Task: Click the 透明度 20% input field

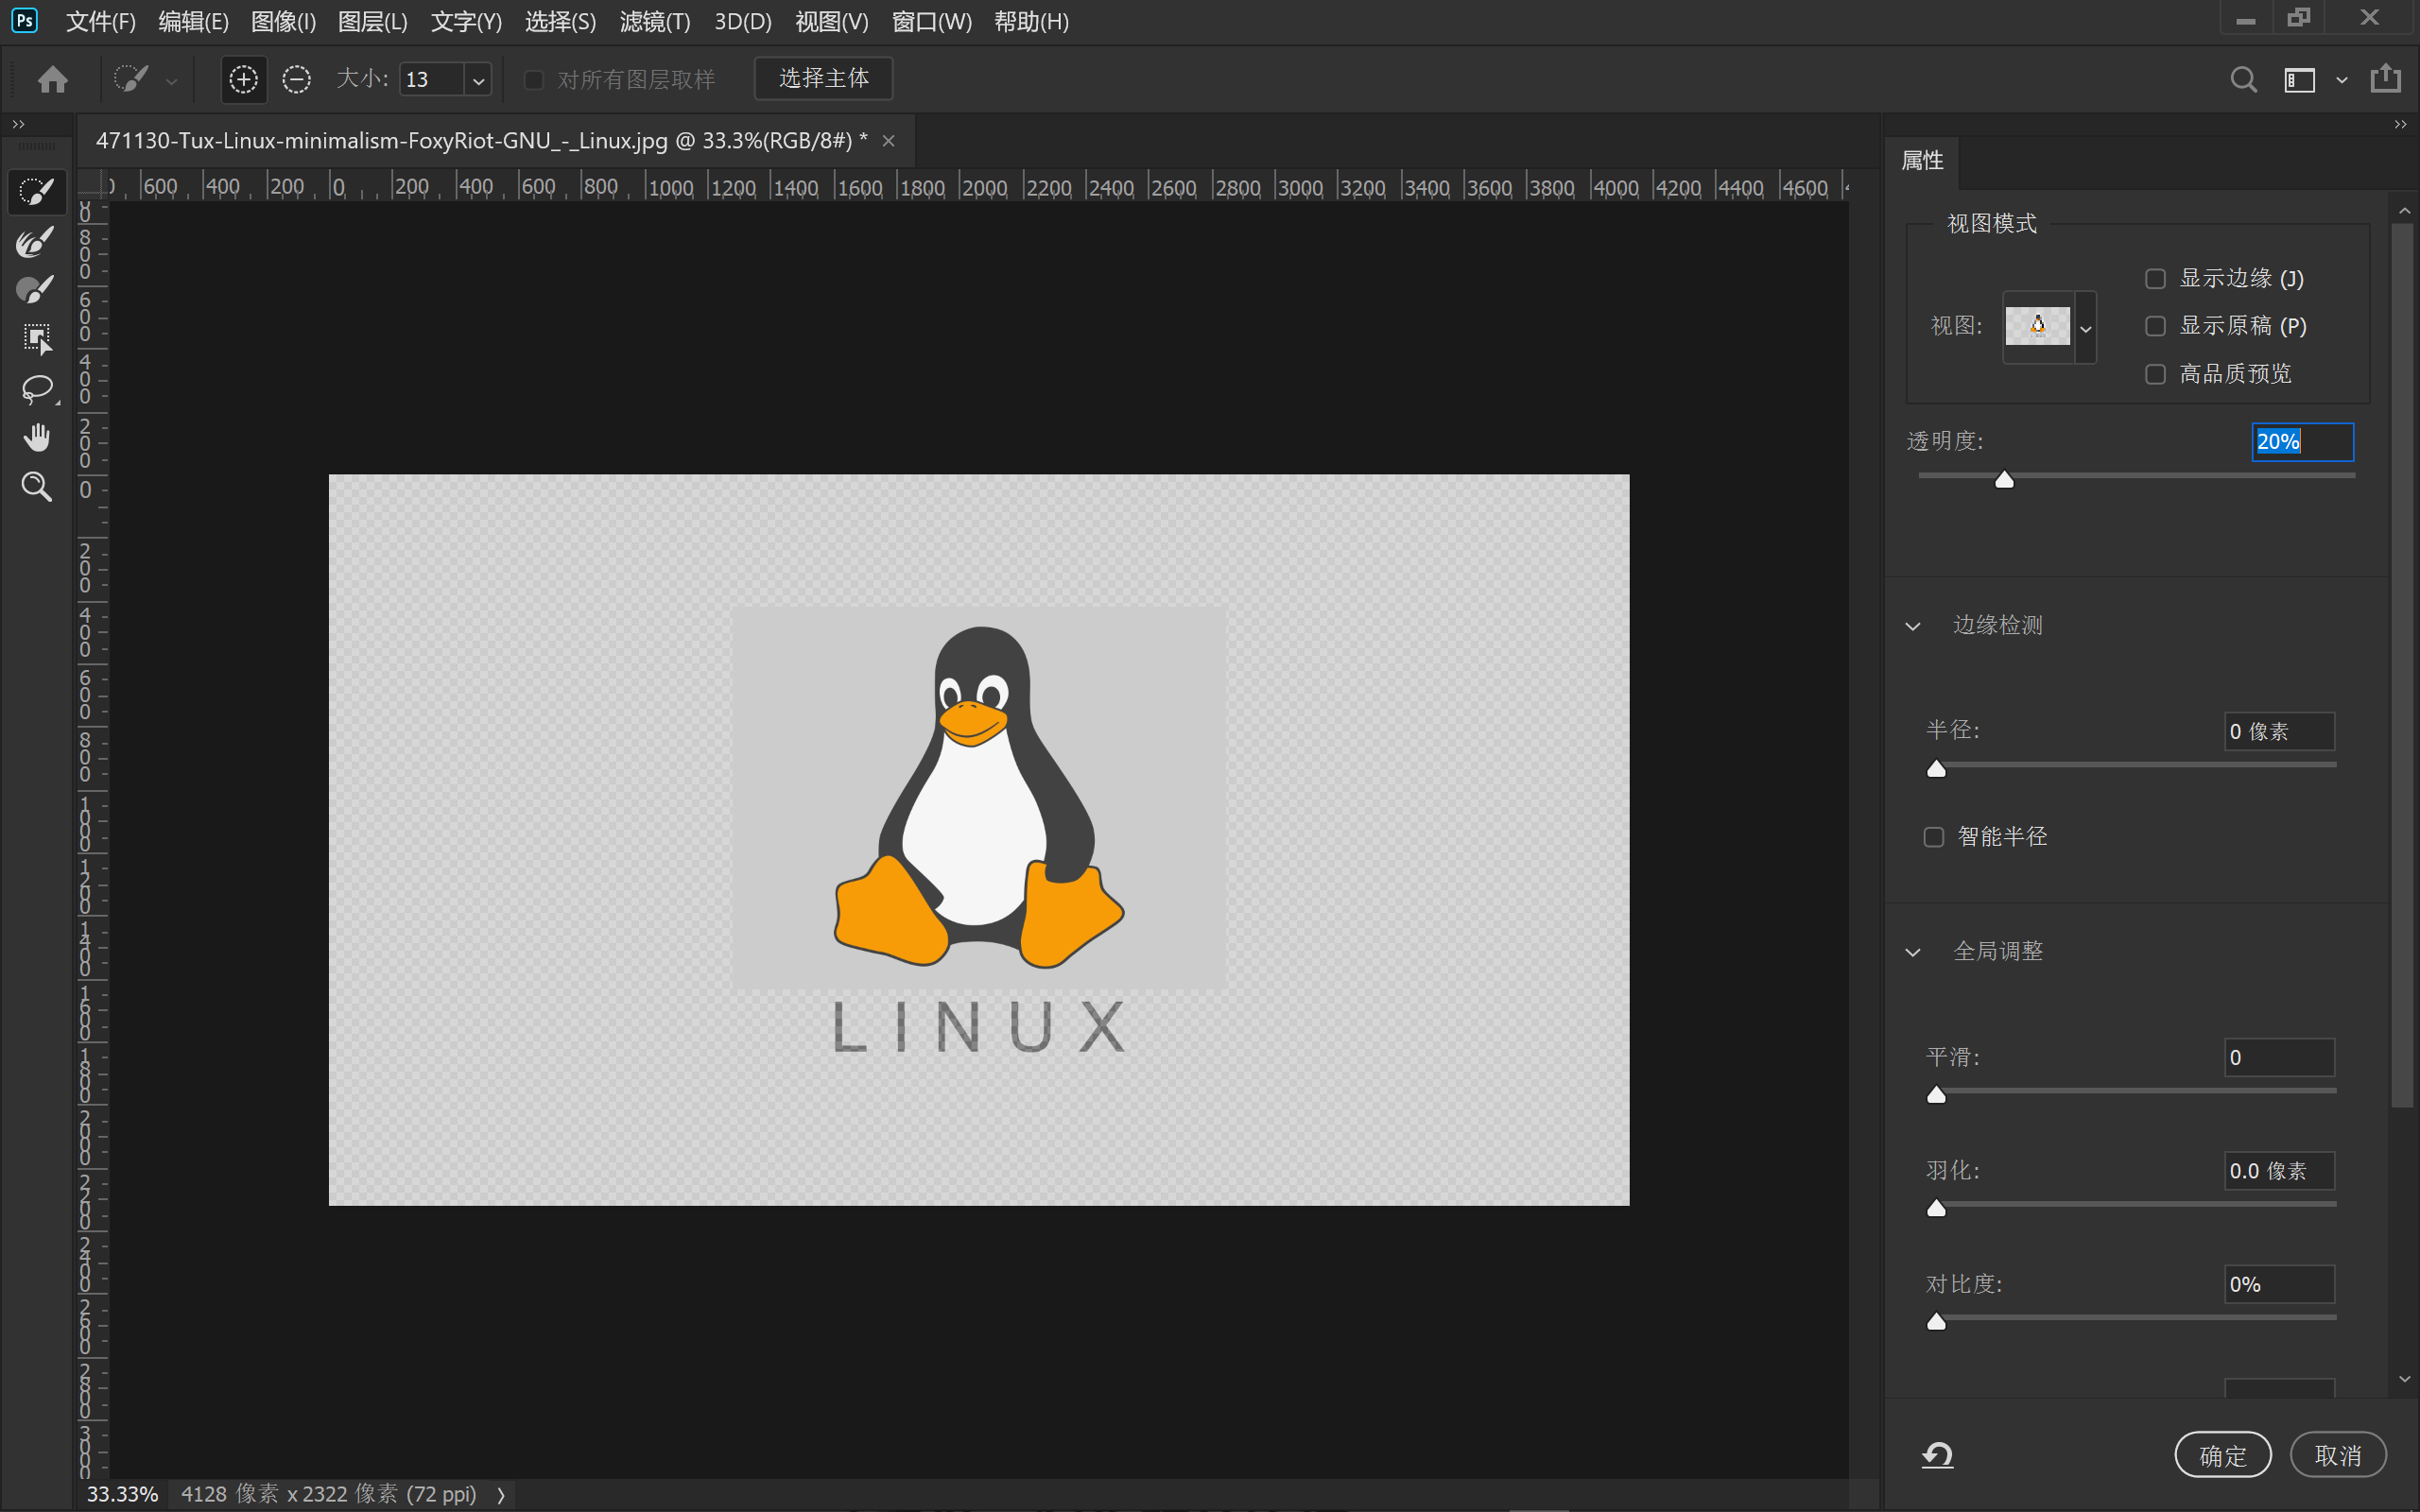Action: point(2302,442)
